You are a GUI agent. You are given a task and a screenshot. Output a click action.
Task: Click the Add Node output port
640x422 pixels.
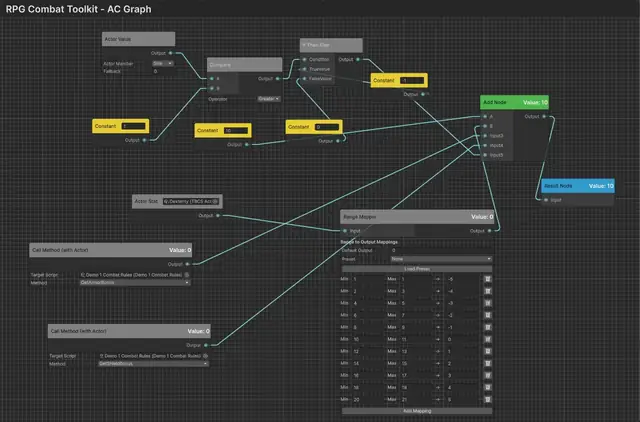click(x=544, y=116)
